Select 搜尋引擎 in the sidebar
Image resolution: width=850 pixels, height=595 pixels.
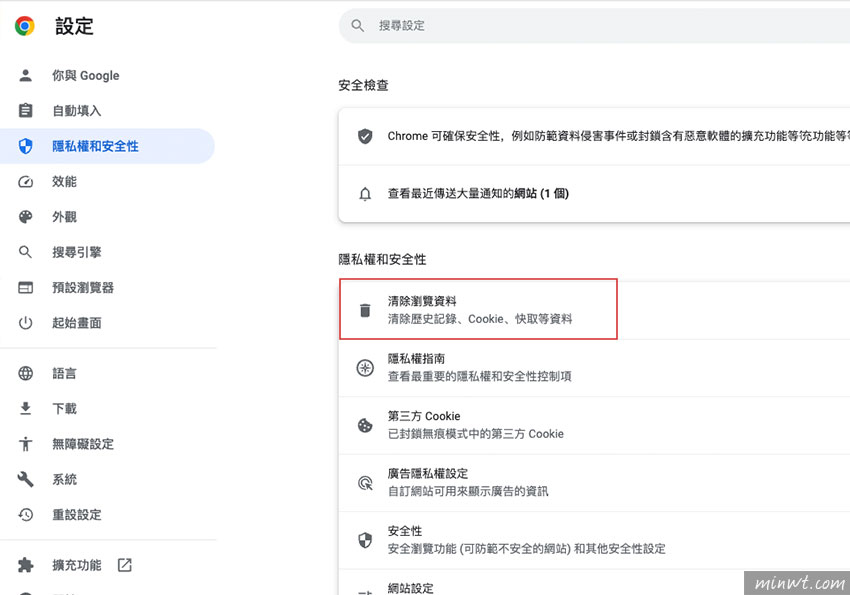76,252
